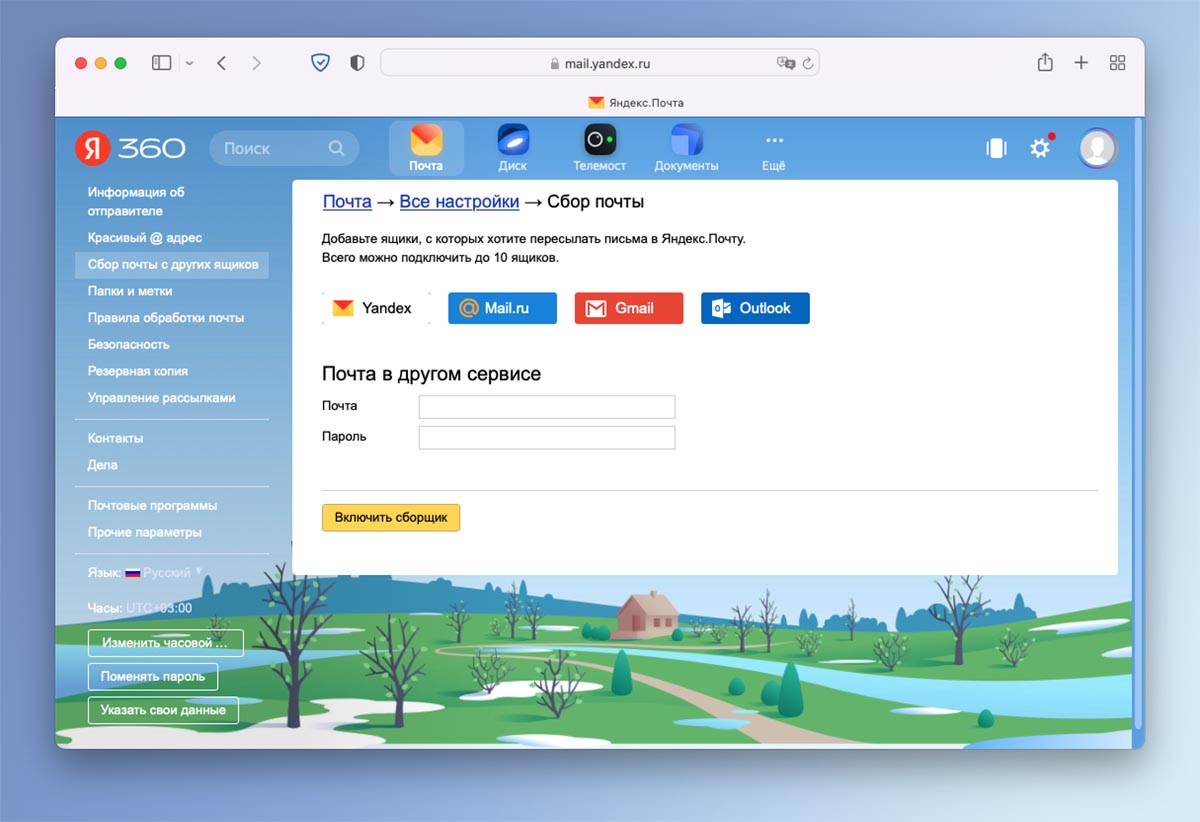The image size is (1200, 822).
Task: Reload the page with the refresh icon
Action: pos(808,63)
